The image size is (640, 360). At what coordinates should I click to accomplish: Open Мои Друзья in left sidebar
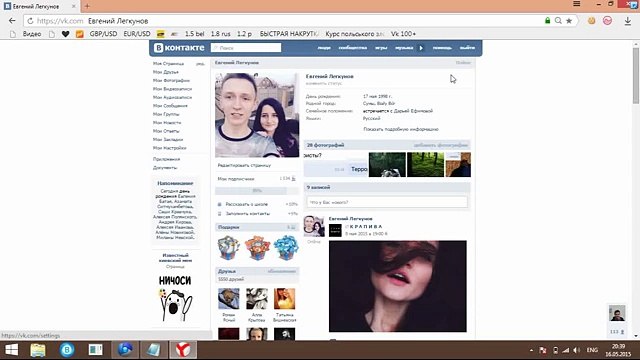pos(166,72)
